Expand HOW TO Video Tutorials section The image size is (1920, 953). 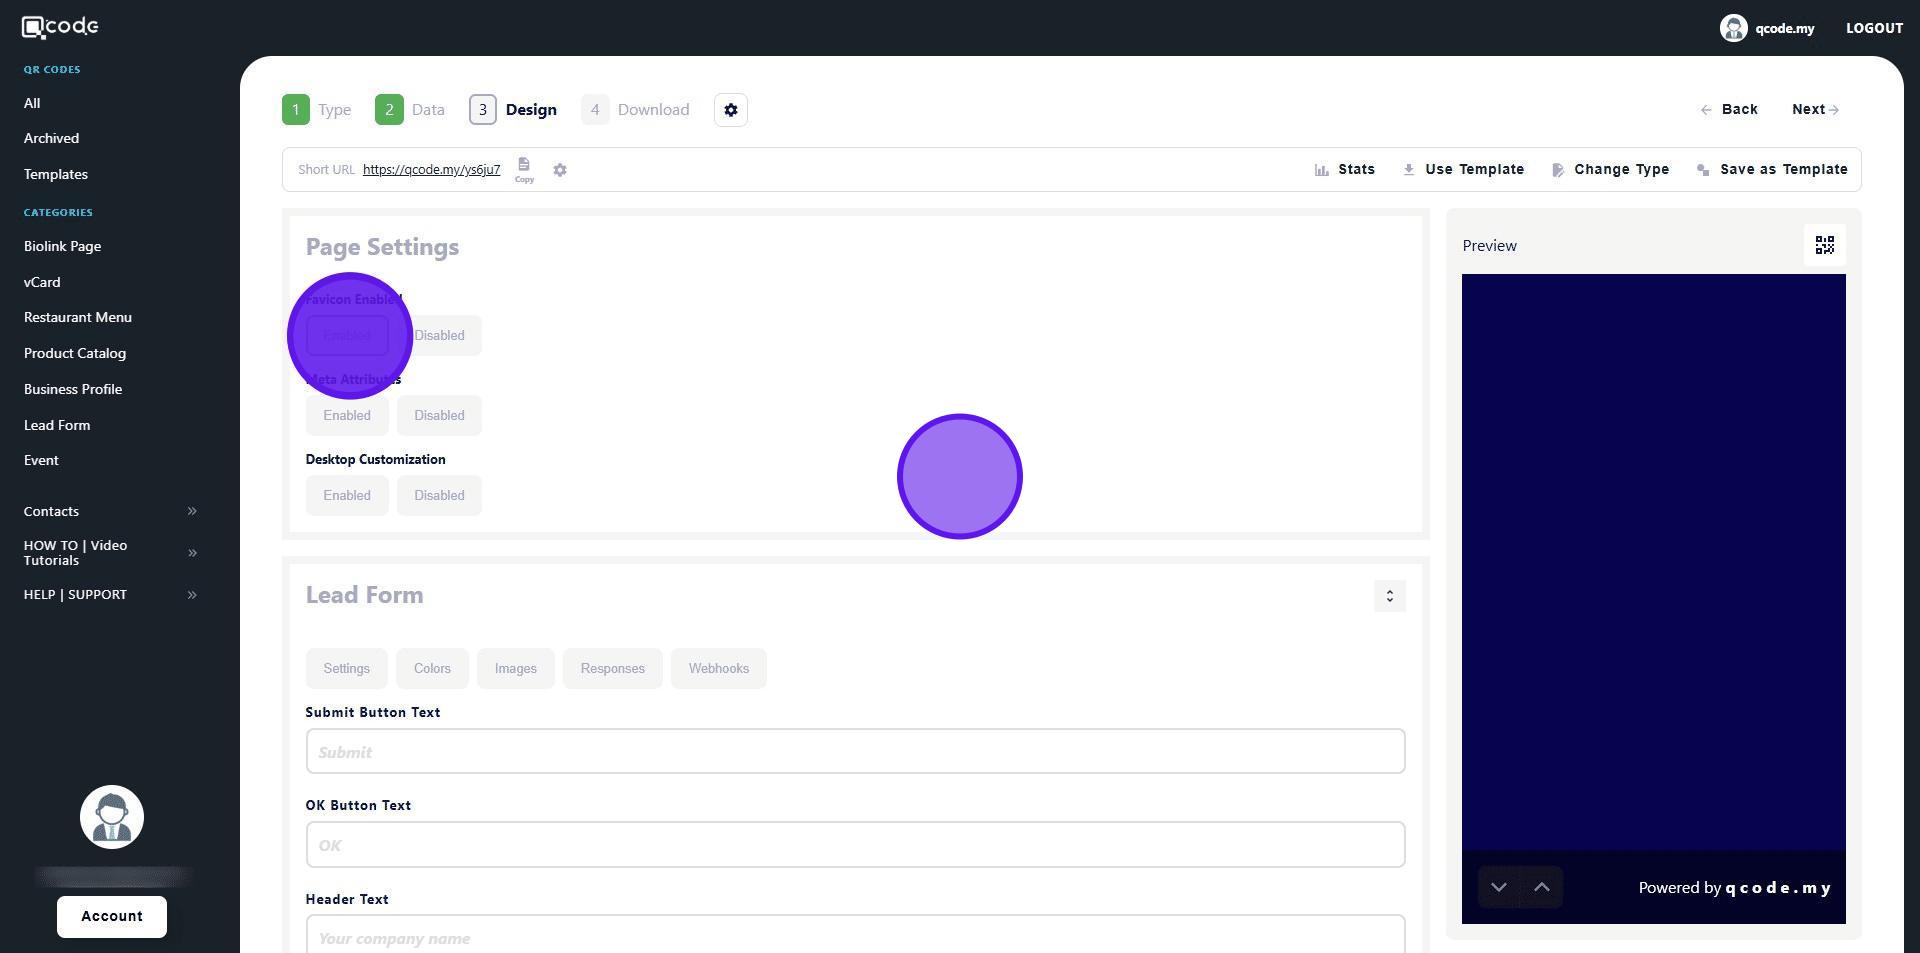coord(192,553)
